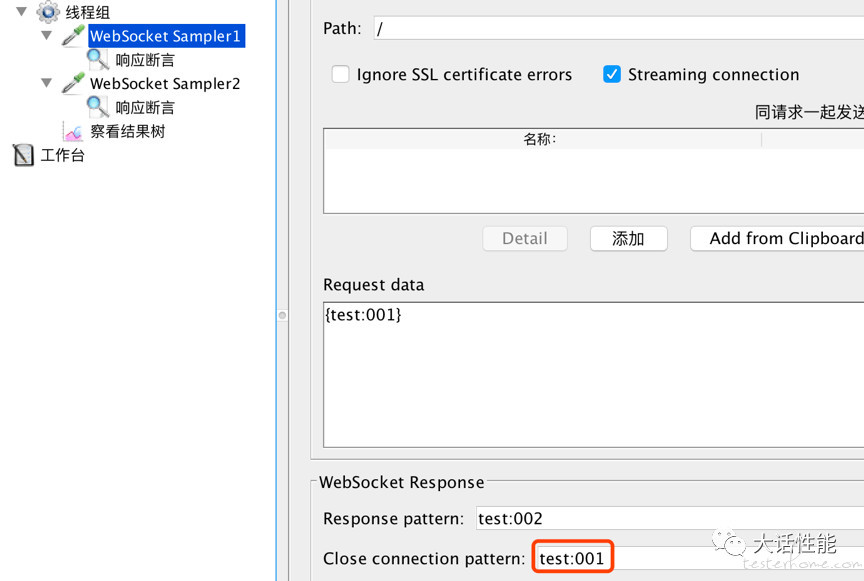The height and width of the screenshot is (581, 864).
Task: Click the WebSocket Sampler1 pipette icon
Action: (x=73, y=35)
